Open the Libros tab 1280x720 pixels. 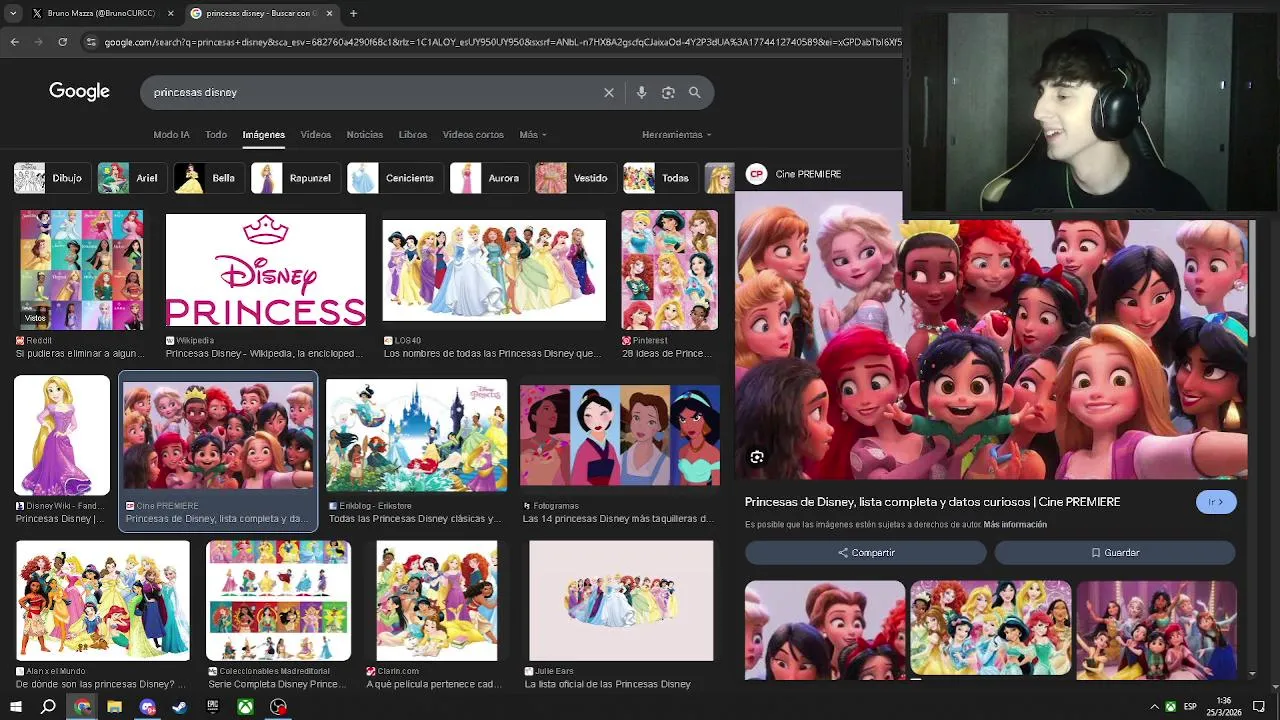[413, 135]
